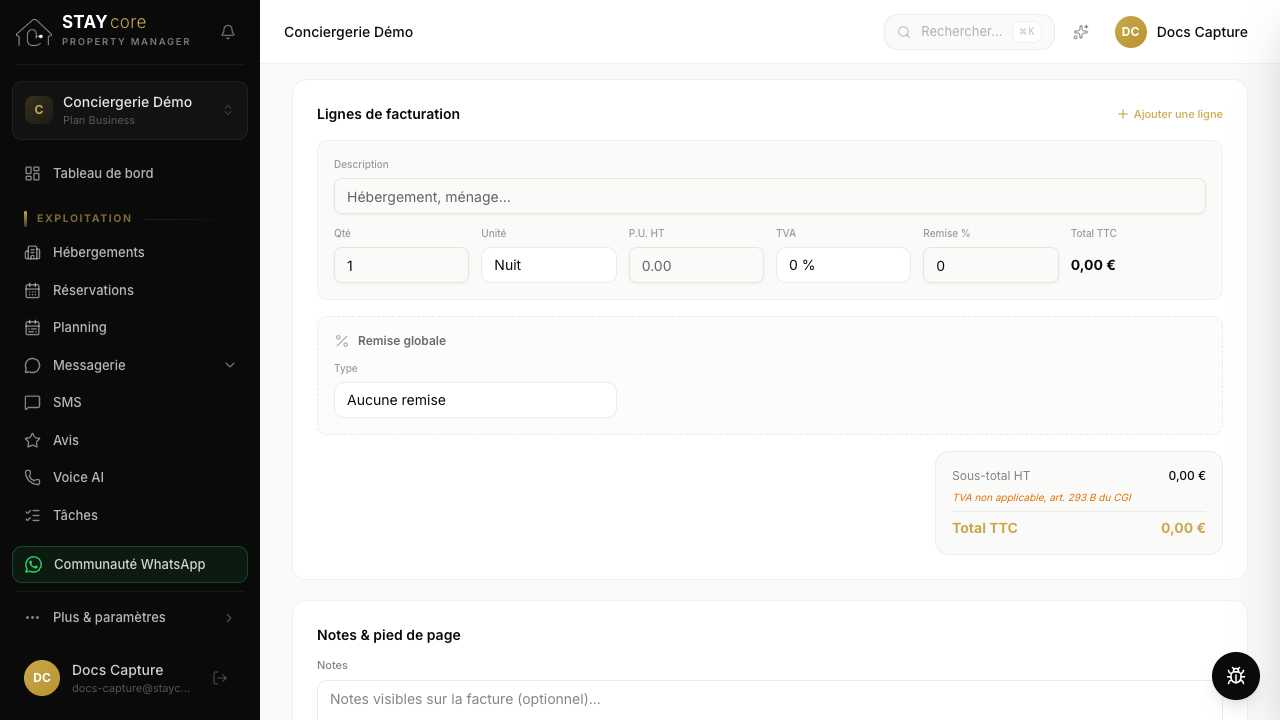The width and height of the screenshot is (1280, 720).
Task: Click the Hébergements building icon
Action: tap(33, 252)
